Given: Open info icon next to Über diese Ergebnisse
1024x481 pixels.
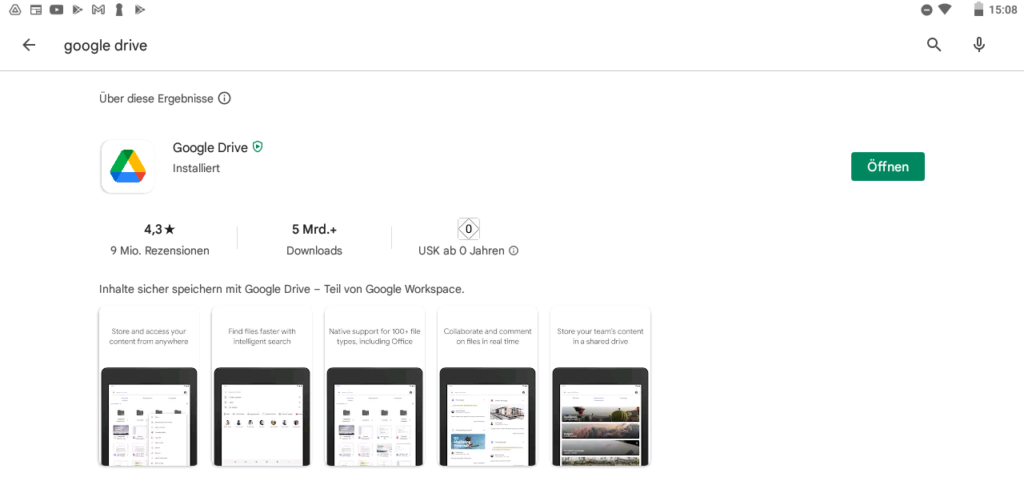Looking at the screenshot, I should click(x=225, y=99).
